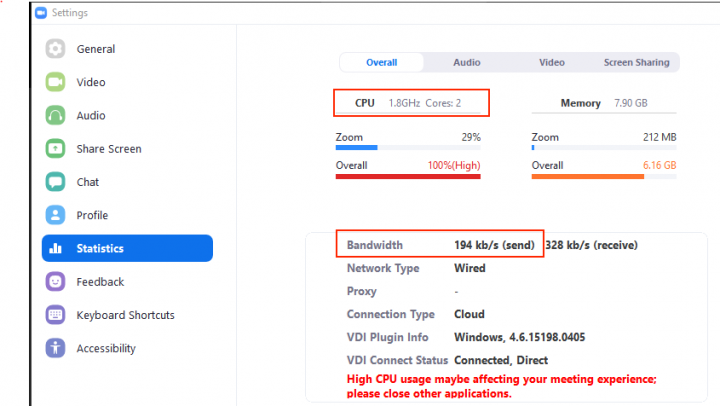Click the orange Overall memory usage bar
This screenshot has width=720, height=406.
(x=587, y=177)
